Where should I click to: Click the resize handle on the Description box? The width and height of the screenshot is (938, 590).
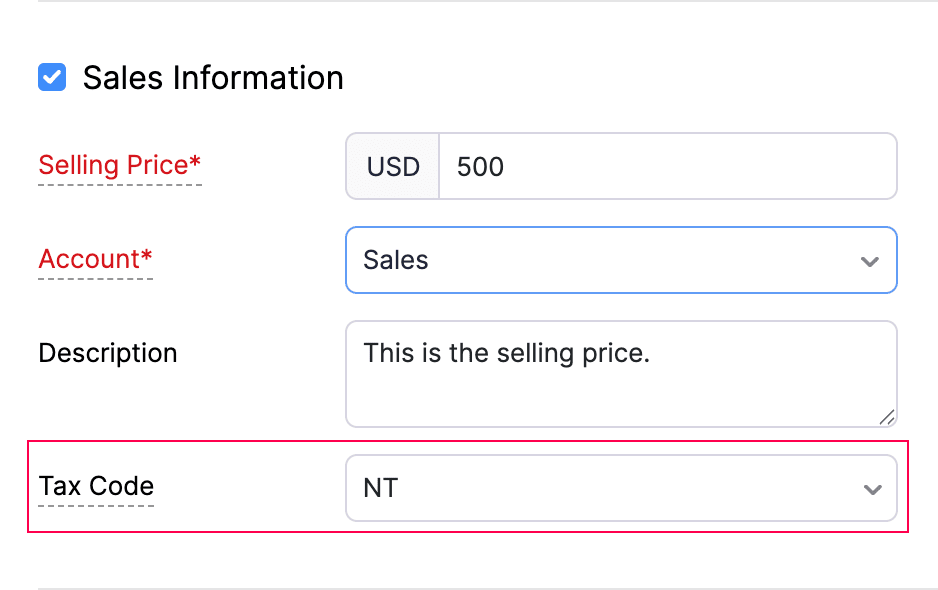tap(888, 418)
